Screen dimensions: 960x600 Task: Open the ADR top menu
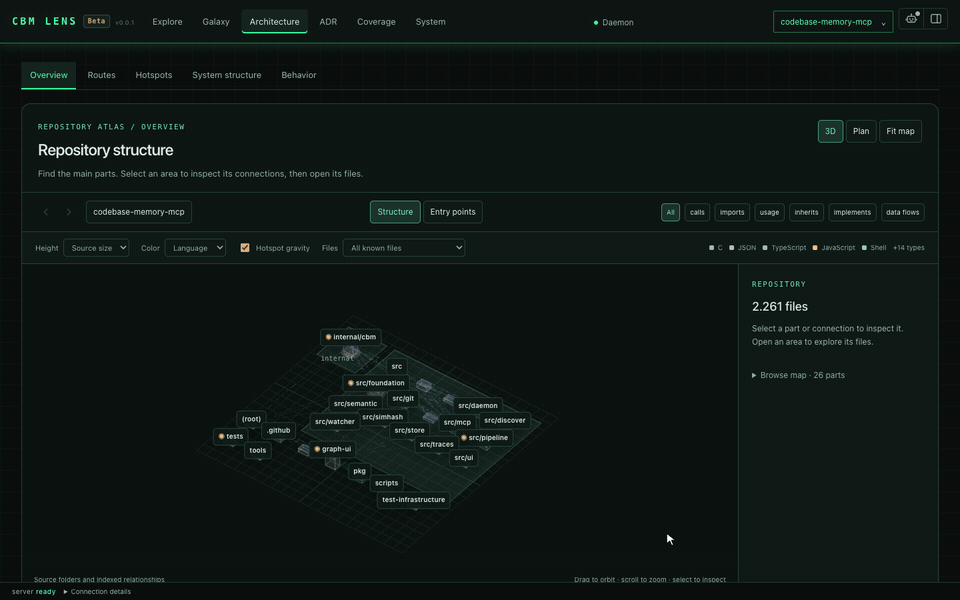328,21
